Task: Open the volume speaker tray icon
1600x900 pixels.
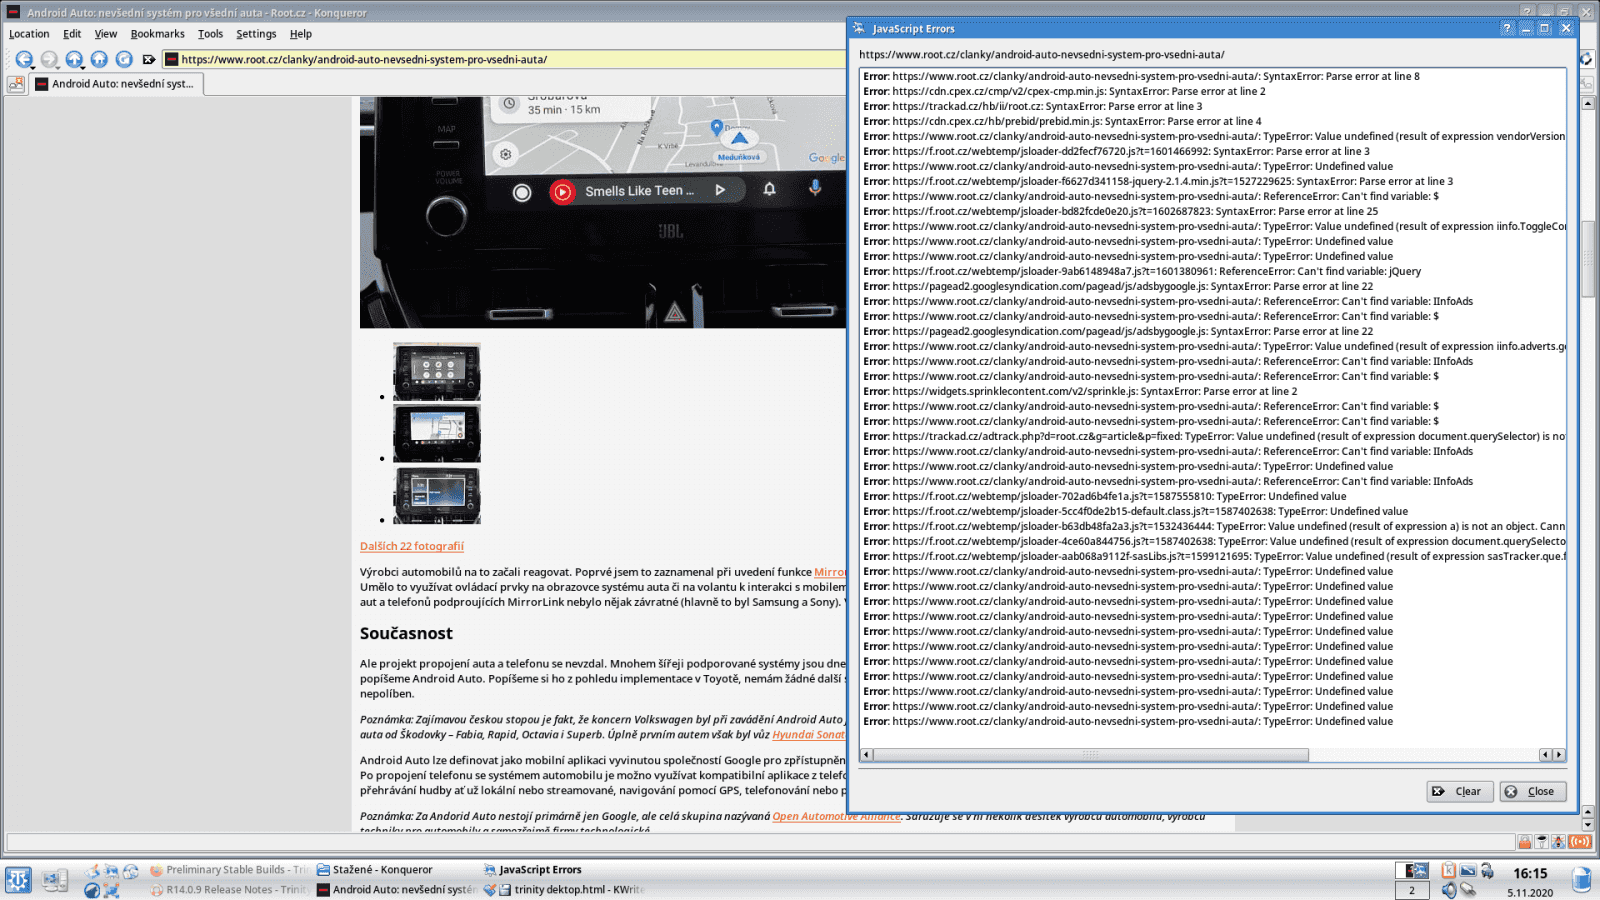Action: [x=1449, y=890]
